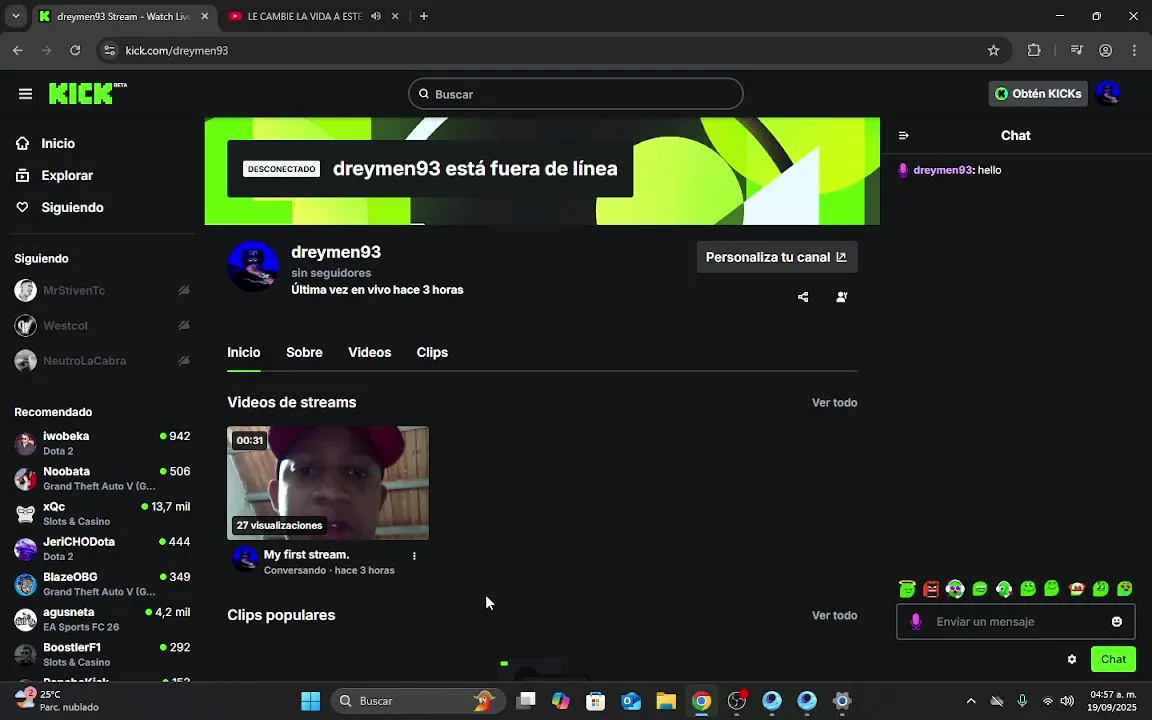Open Chrome profile icon

point(1105,51)
